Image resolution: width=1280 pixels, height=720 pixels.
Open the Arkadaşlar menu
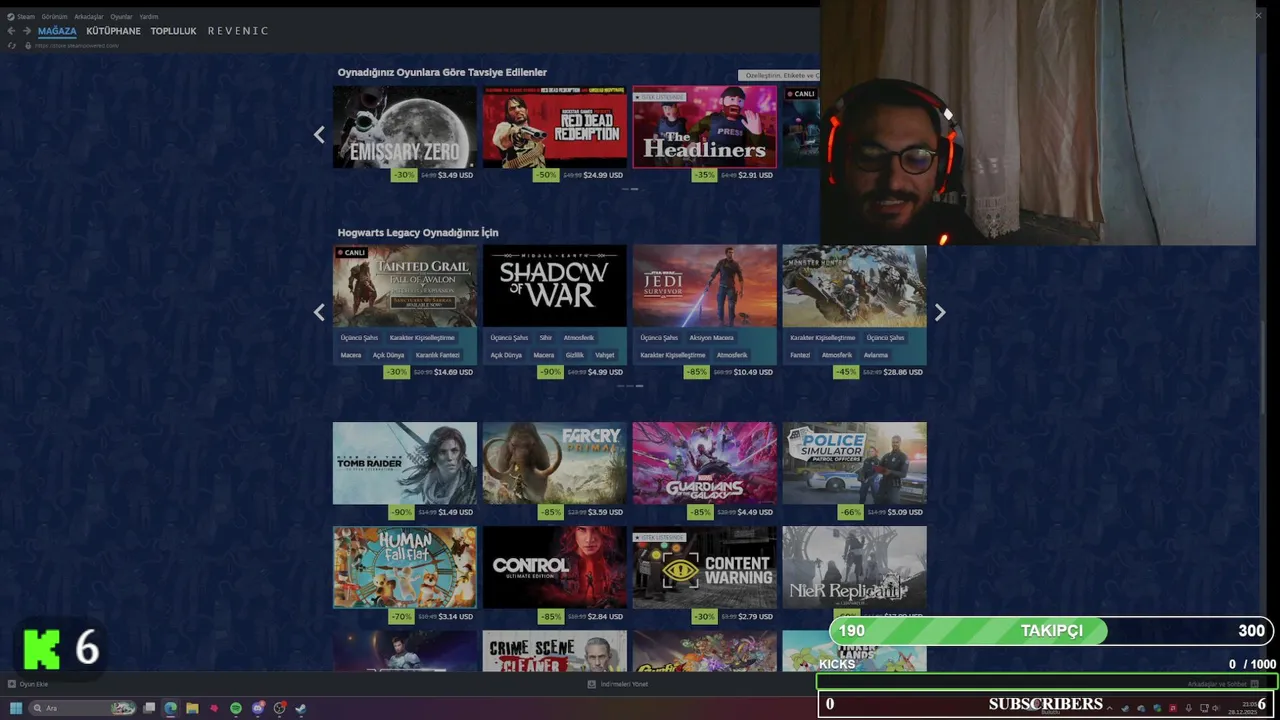tap(89, 17)
